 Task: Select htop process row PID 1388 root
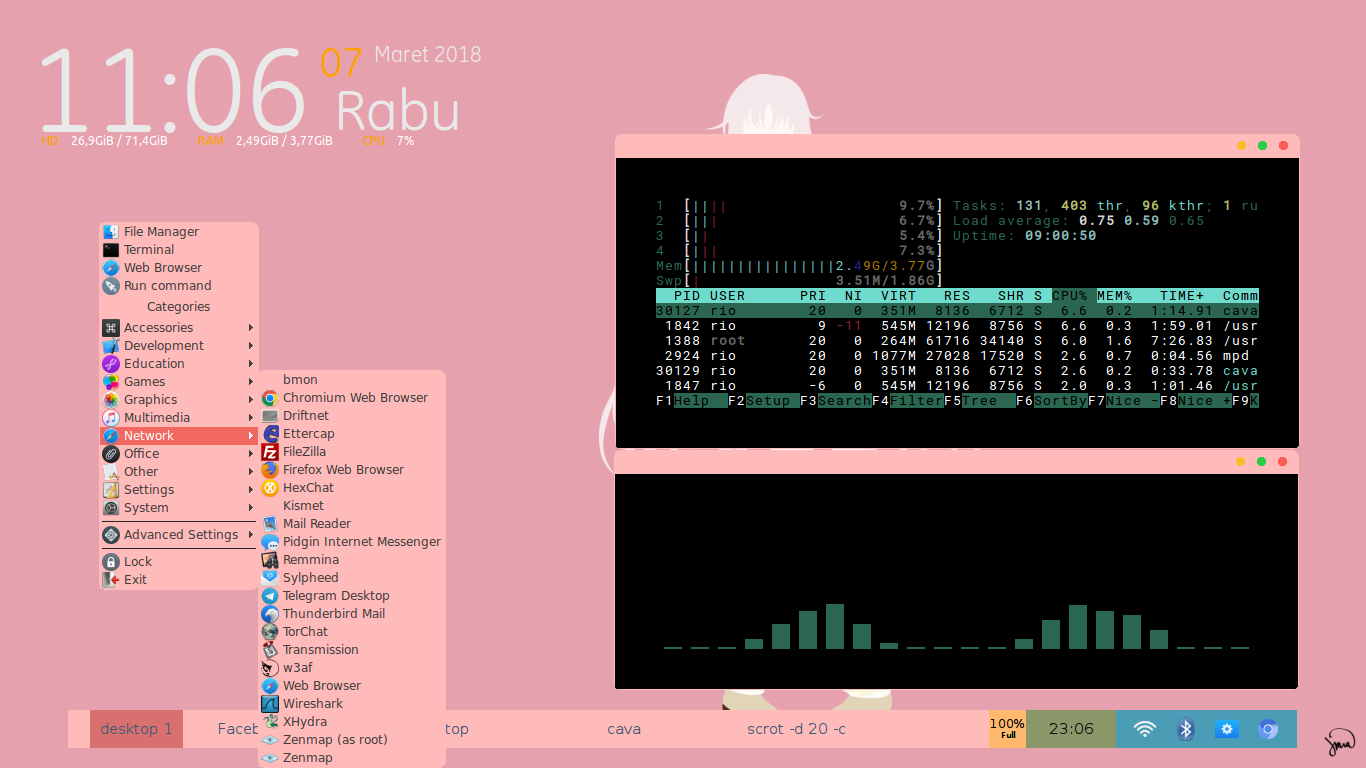[957, 341]
